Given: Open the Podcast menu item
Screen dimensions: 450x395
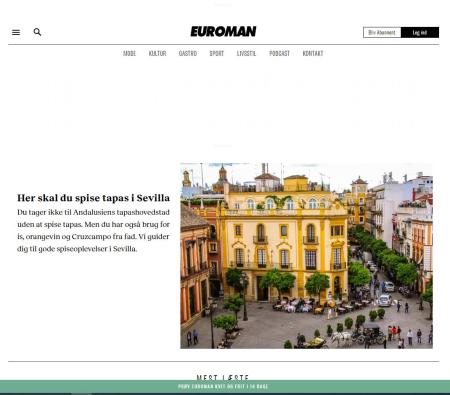Looking at the screenshot, I should coord(279,53).
